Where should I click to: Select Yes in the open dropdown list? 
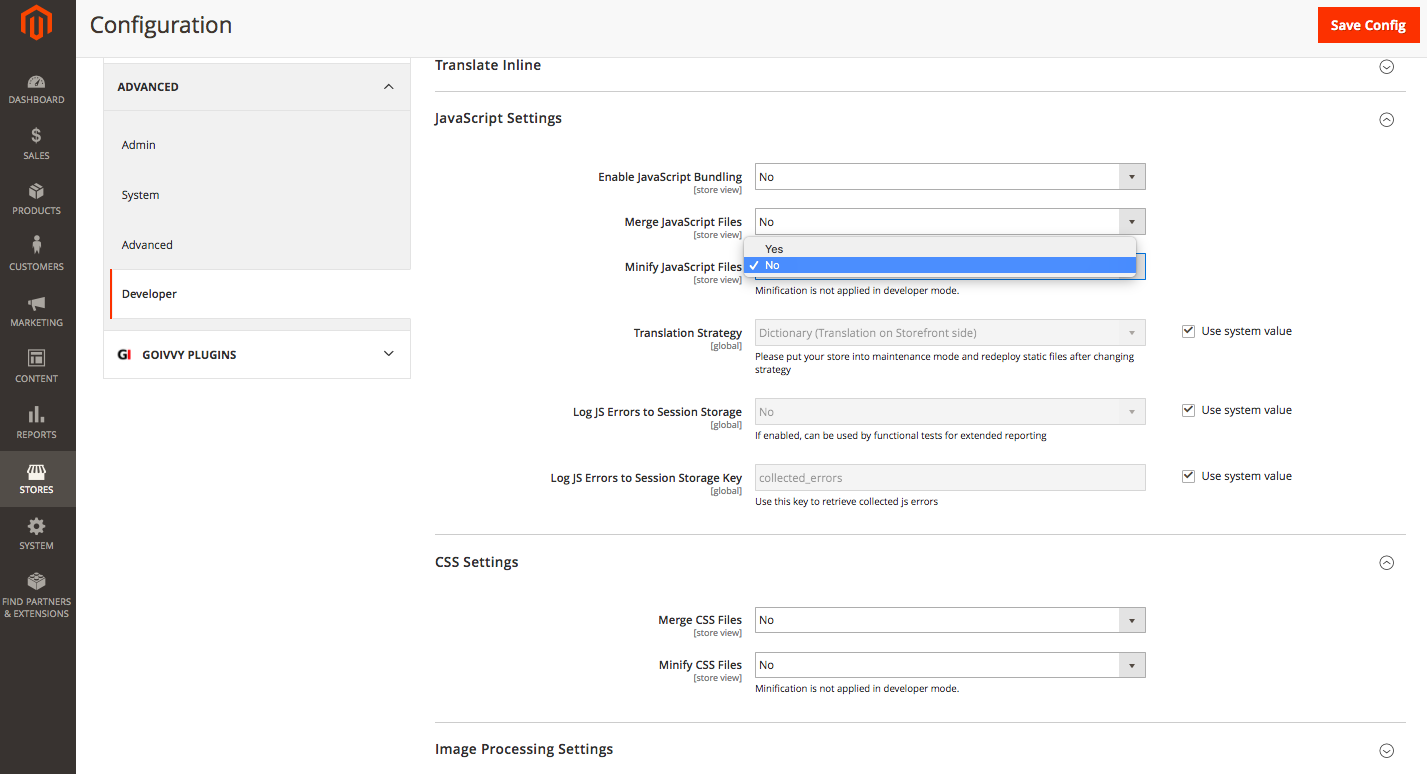(x=775, y=249)
